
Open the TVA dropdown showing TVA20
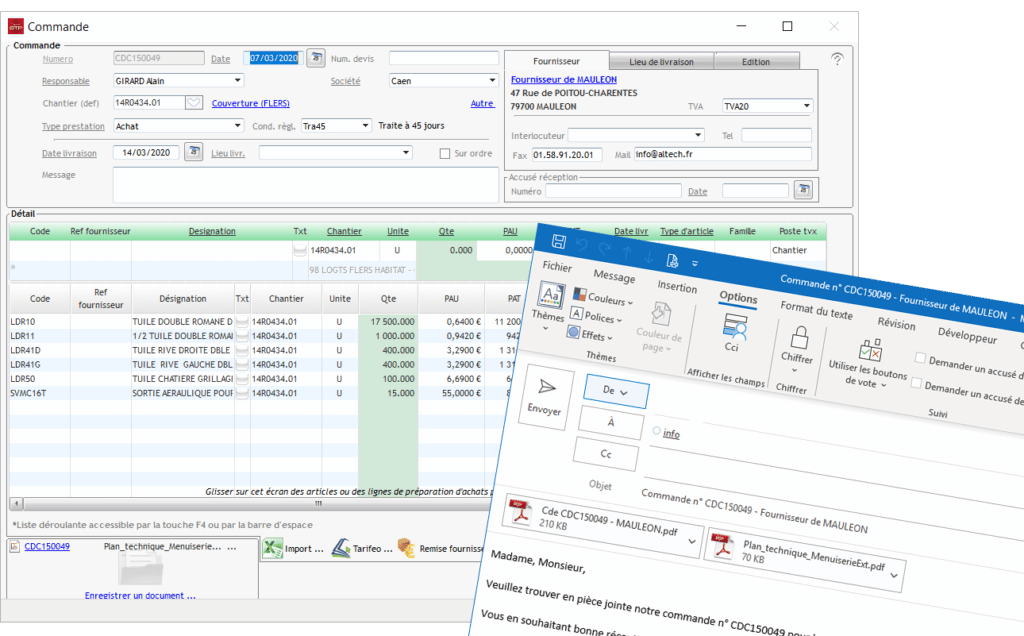pyautogui.click(x=807, y=106)
